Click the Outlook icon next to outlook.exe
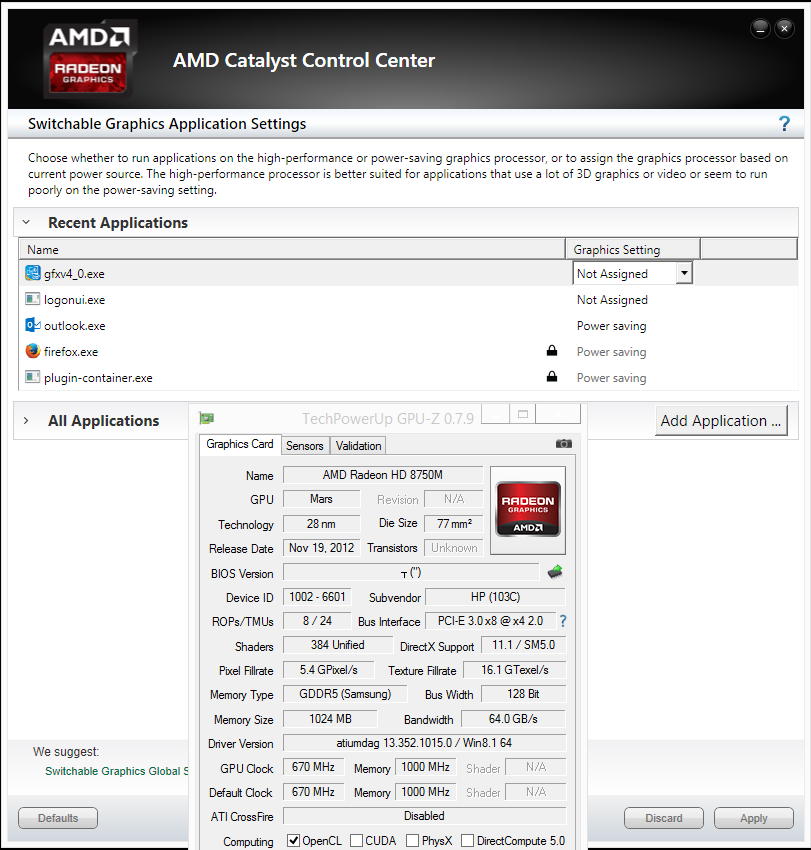Image resolution: width=811 pixels, height=850 pixels. 33,325
